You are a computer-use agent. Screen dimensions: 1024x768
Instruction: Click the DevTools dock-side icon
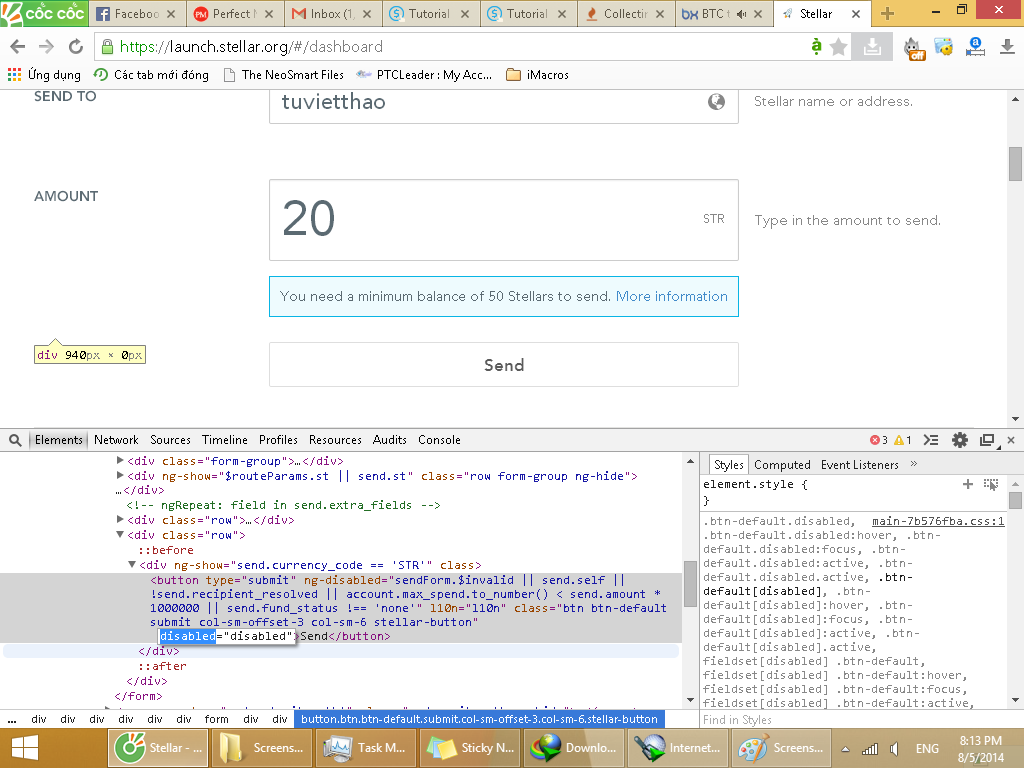click(987, 440)
